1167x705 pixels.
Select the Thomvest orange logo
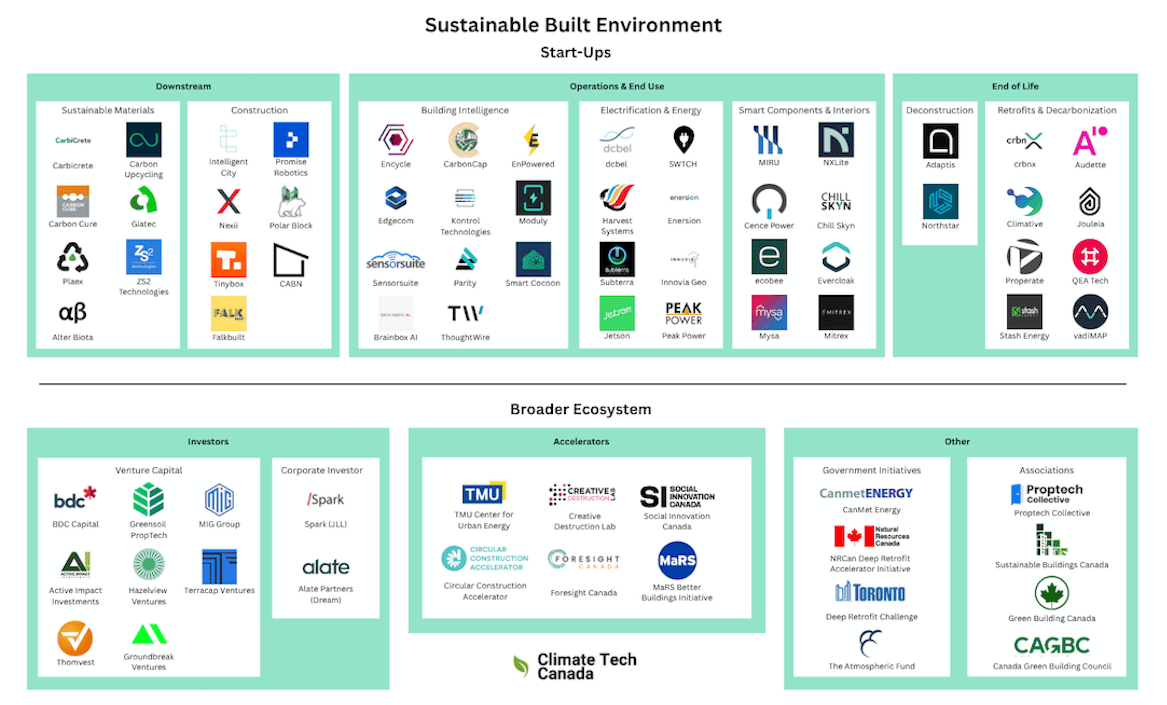[x=75, y=639]
